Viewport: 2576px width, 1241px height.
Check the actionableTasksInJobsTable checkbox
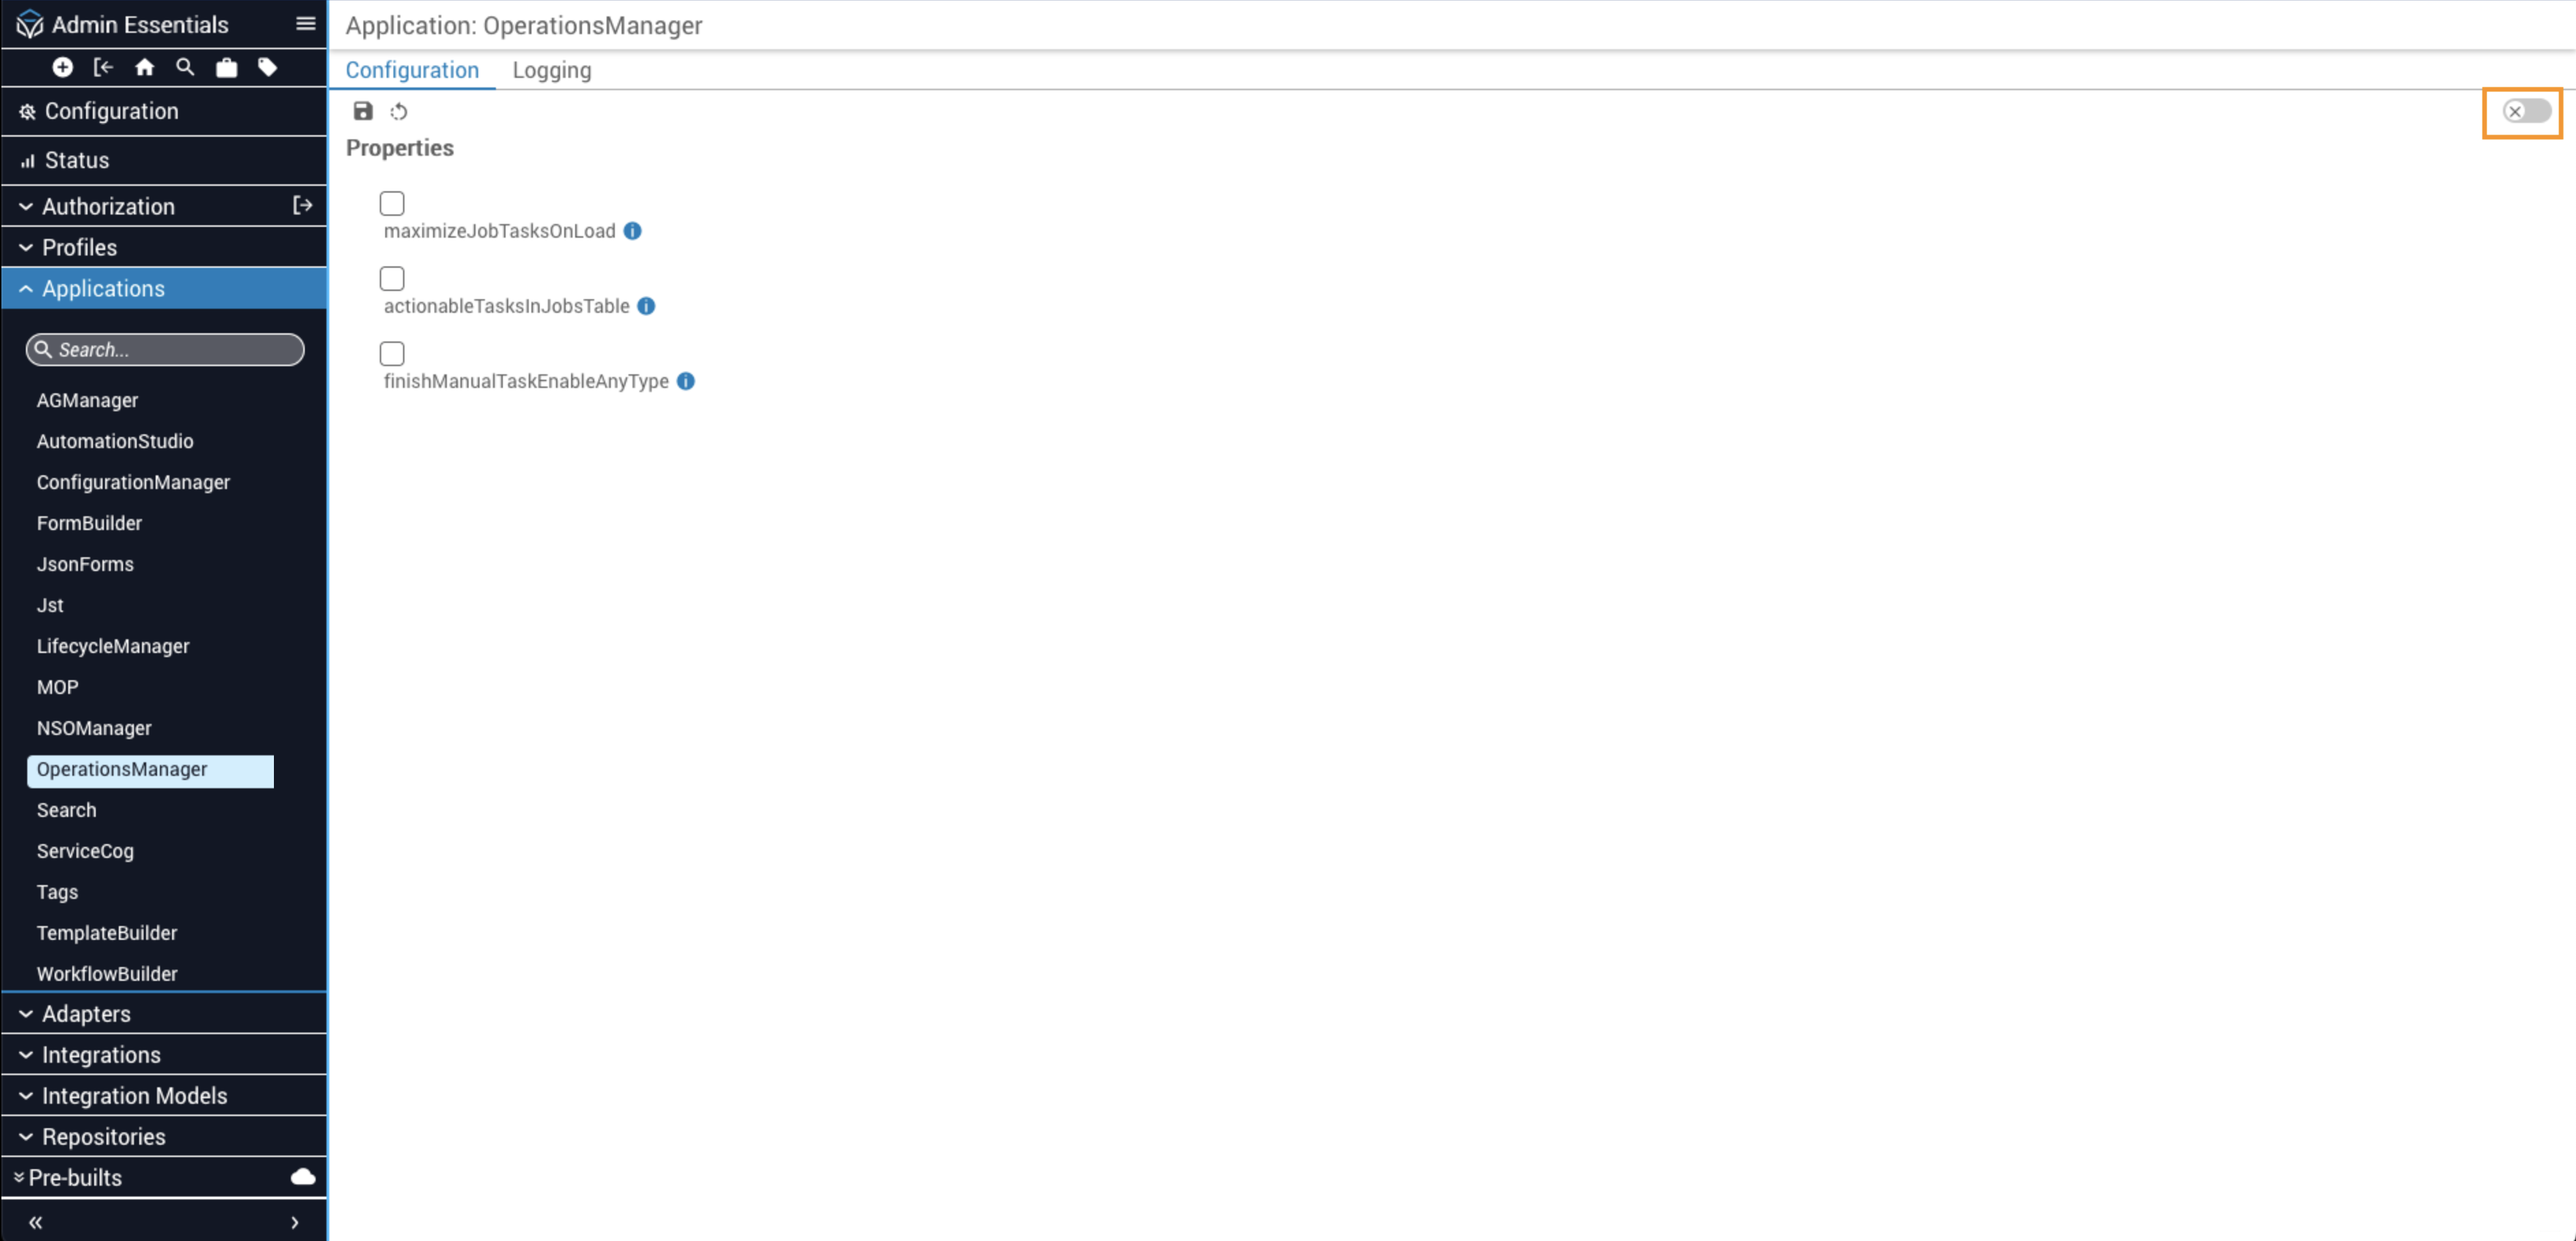pyautogui.click(x=392, y=279)
